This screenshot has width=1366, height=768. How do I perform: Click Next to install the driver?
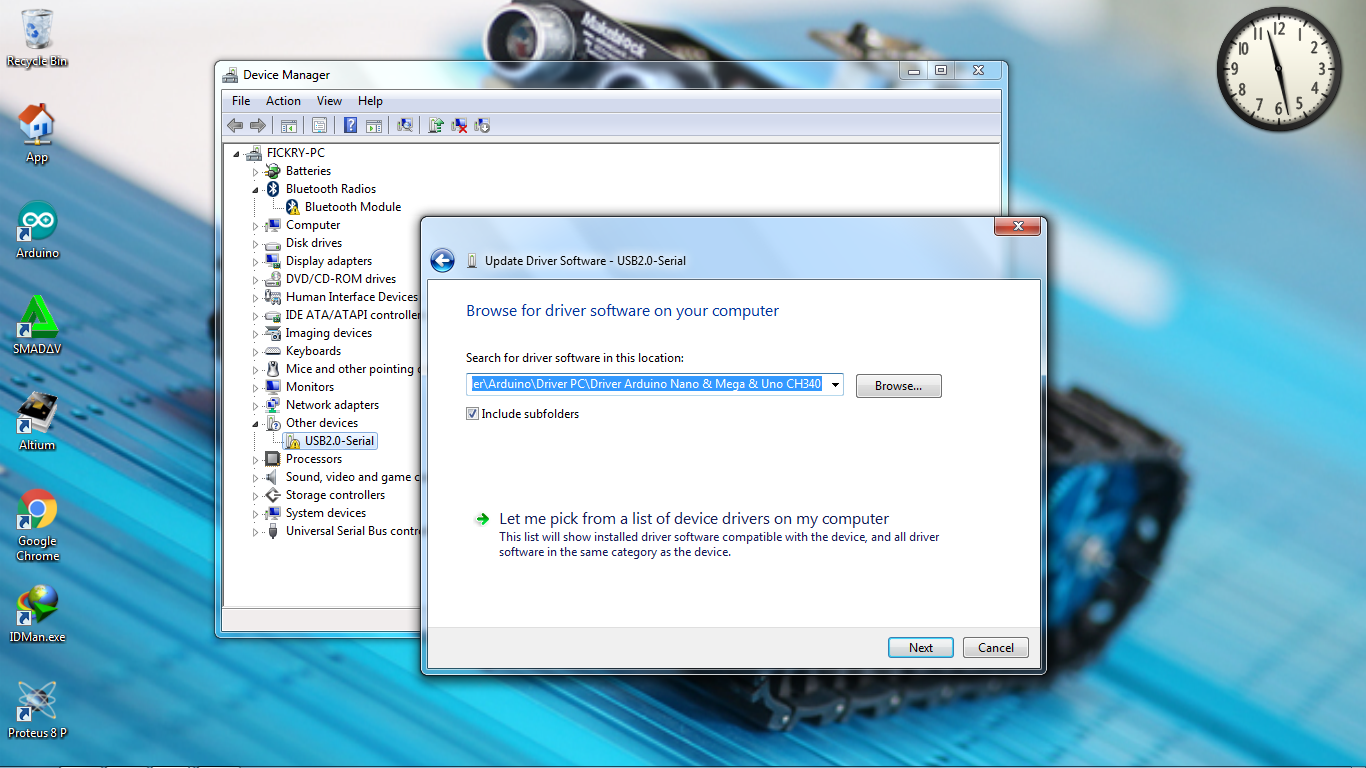[x=919, y=647]
